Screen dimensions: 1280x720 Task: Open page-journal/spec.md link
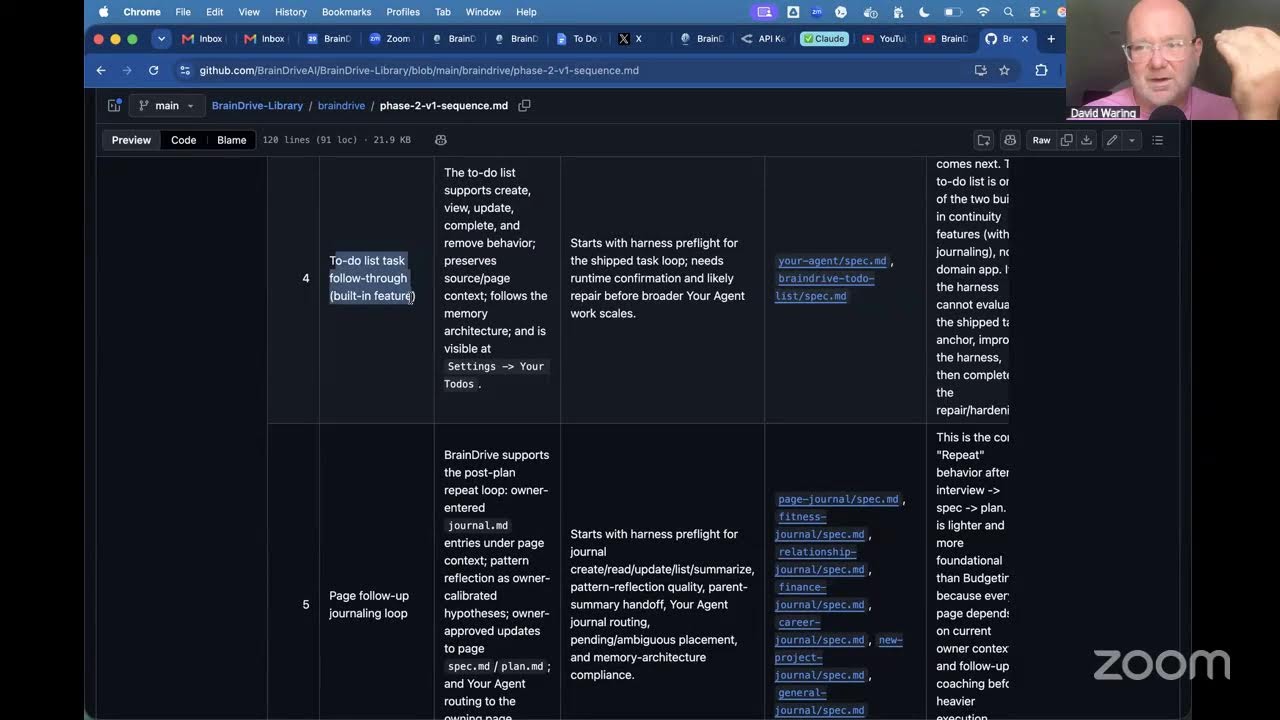point(838,499)
